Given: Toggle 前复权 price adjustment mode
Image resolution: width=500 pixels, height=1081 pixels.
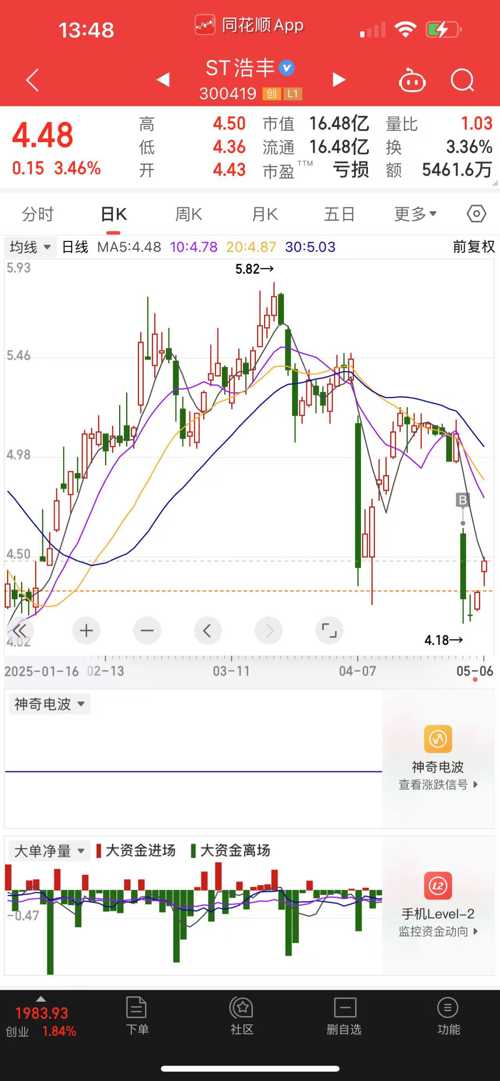Looking at the screenshot, I should coord(474,247).
